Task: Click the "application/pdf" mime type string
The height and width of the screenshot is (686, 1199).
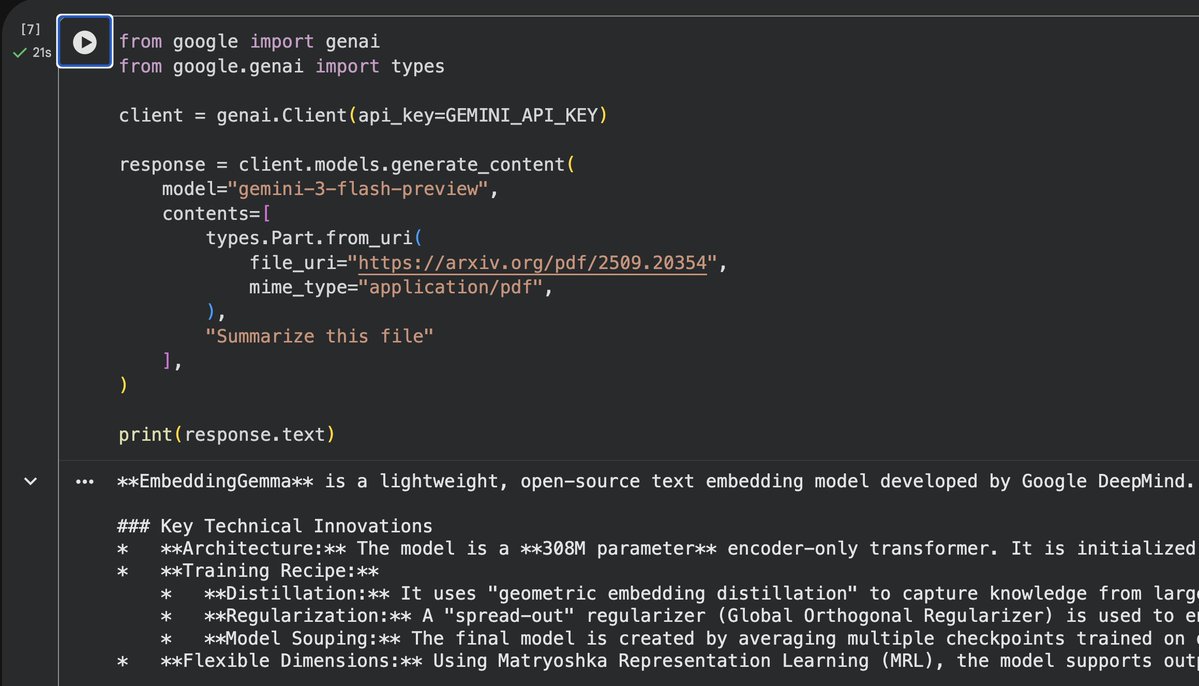Action: (450, 288)
